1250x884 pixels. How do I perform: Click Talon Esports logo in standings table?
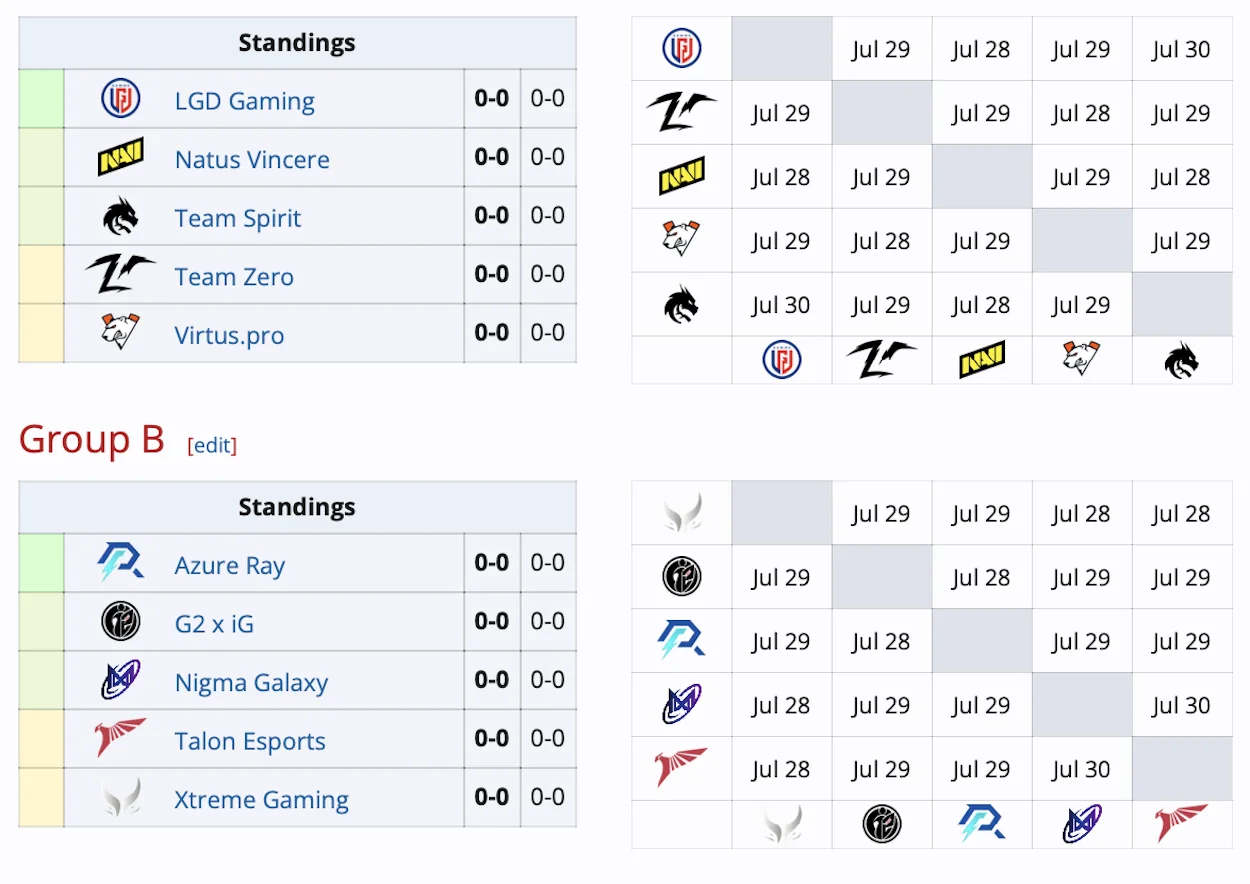coord(120,739)
